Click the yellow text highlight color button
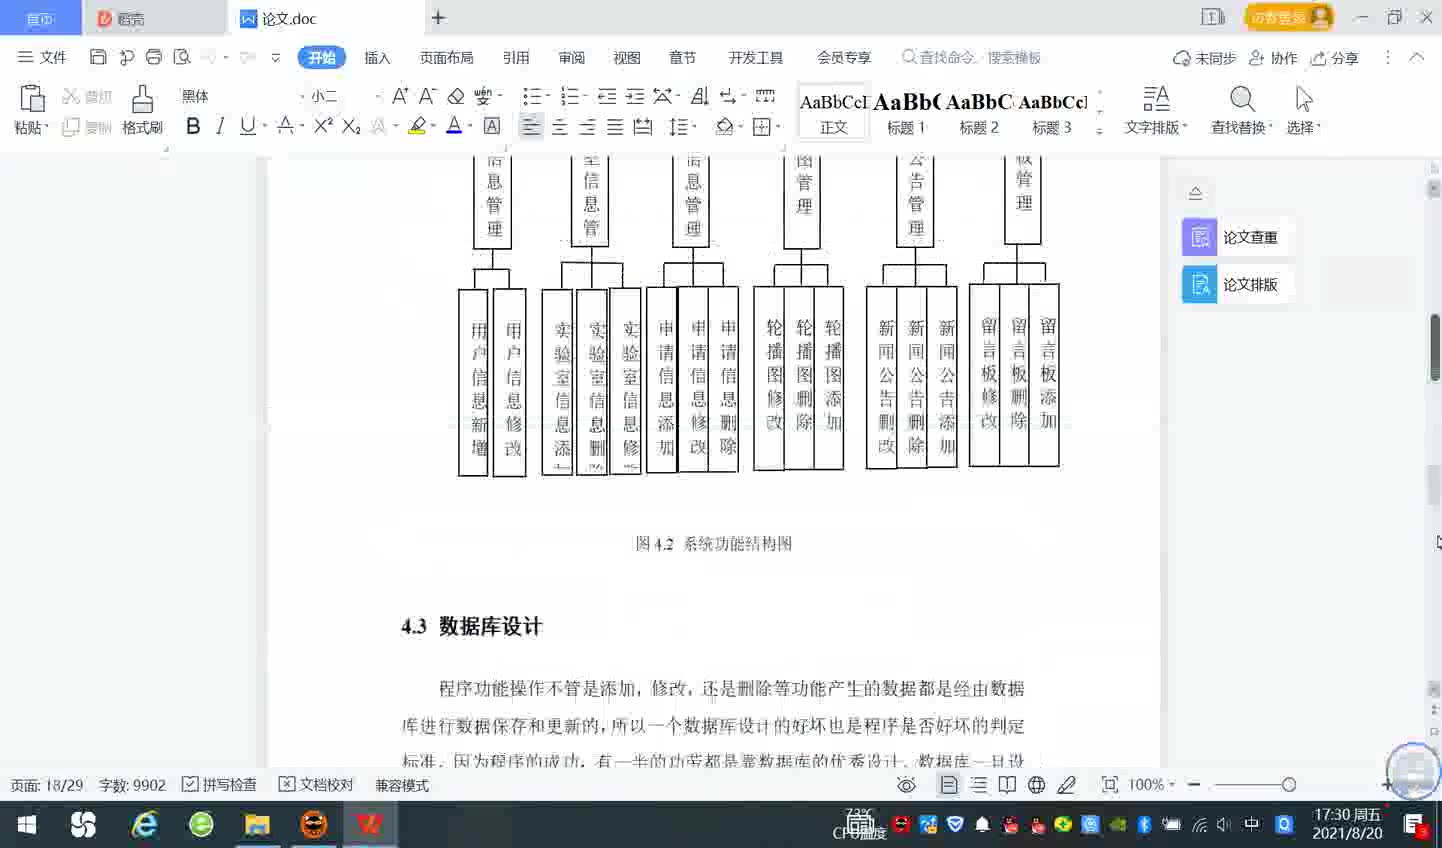The width and height of the screenshot is (1442, 848). coord(417,126)
